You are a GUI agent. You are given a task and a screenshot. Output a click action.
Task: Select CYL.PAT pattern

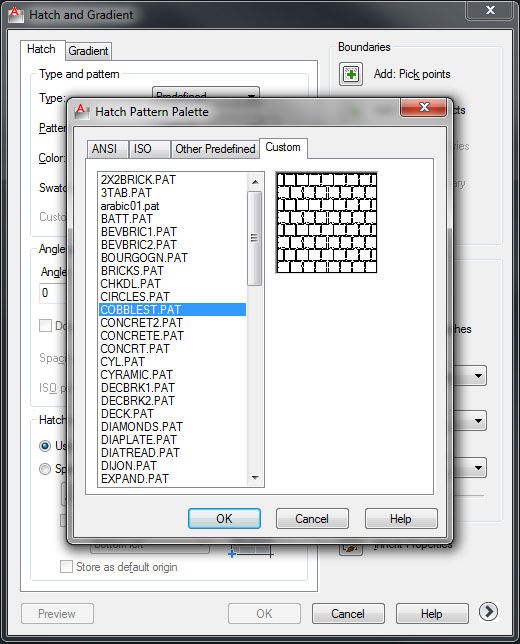pyautogui.click(x=173, y=362)
